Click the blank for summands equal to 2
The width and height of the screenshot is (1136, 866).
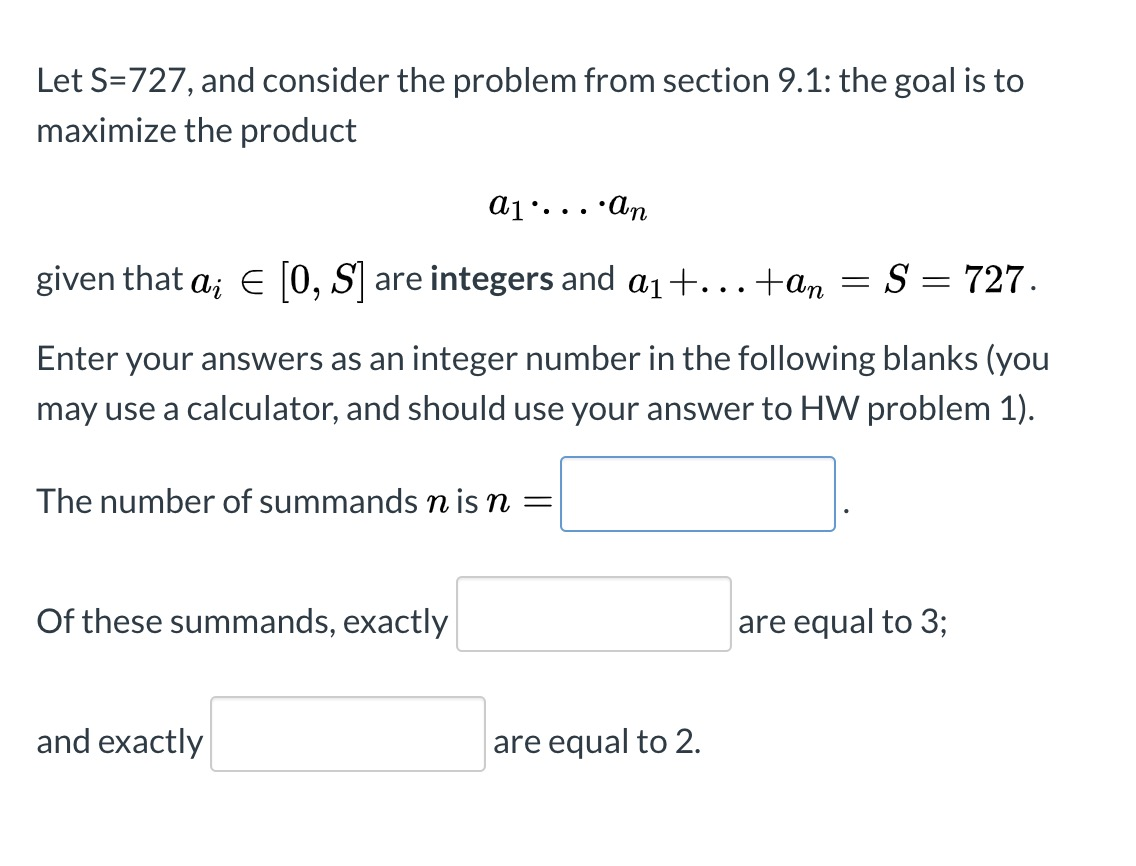point(347,734)
